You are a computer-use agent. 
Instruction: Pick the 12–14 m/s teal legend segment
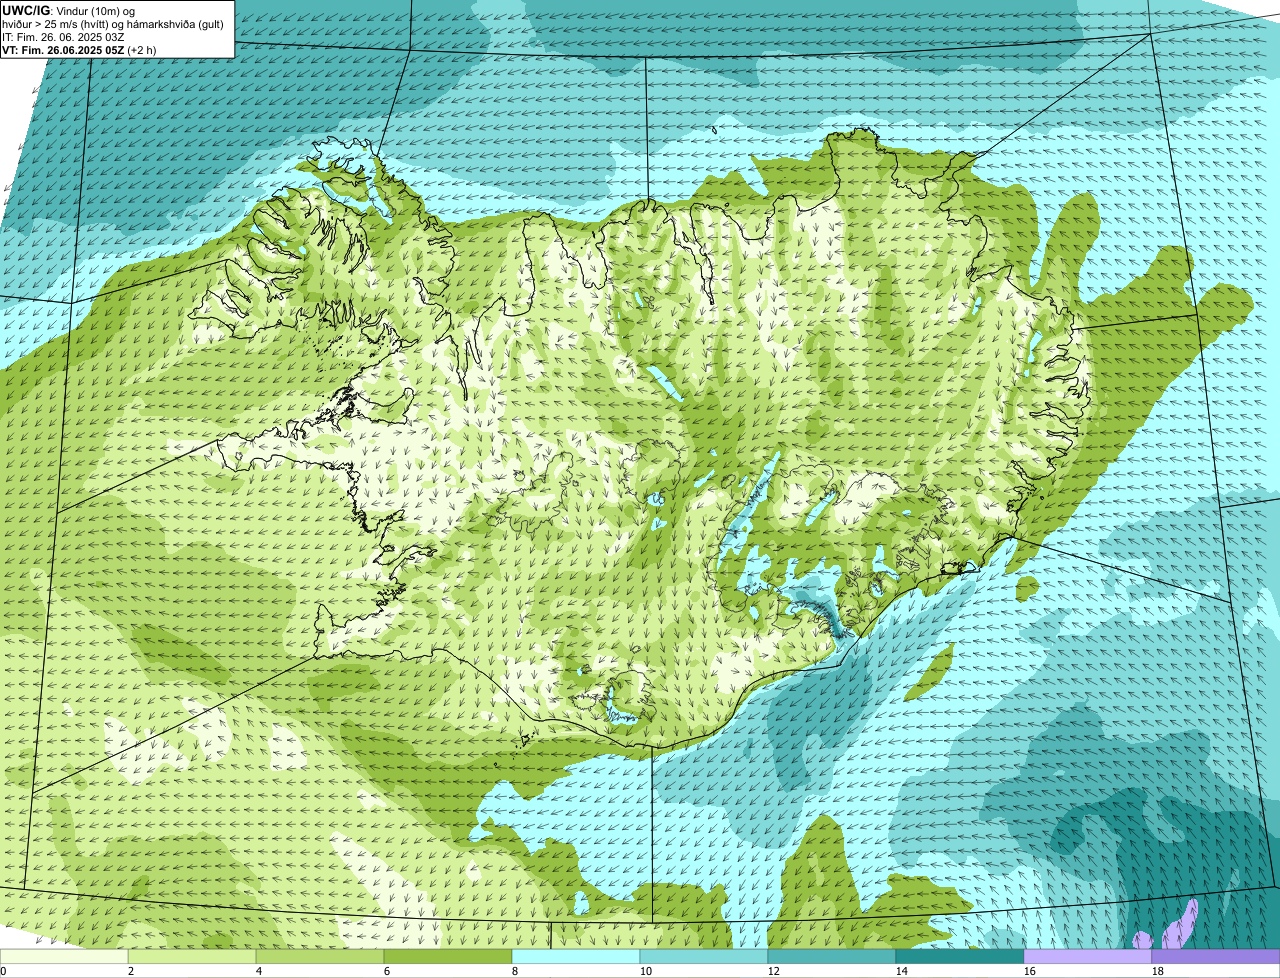pos(832,957)
